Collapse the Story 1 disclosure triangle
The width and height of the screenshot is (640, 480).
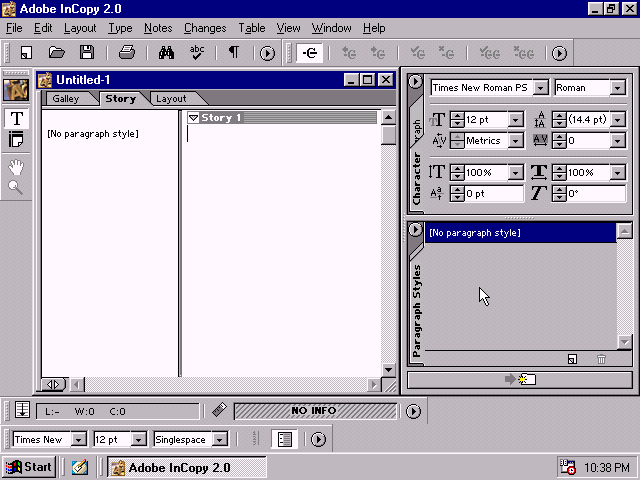pyautogui.click(x=194, y=118)
